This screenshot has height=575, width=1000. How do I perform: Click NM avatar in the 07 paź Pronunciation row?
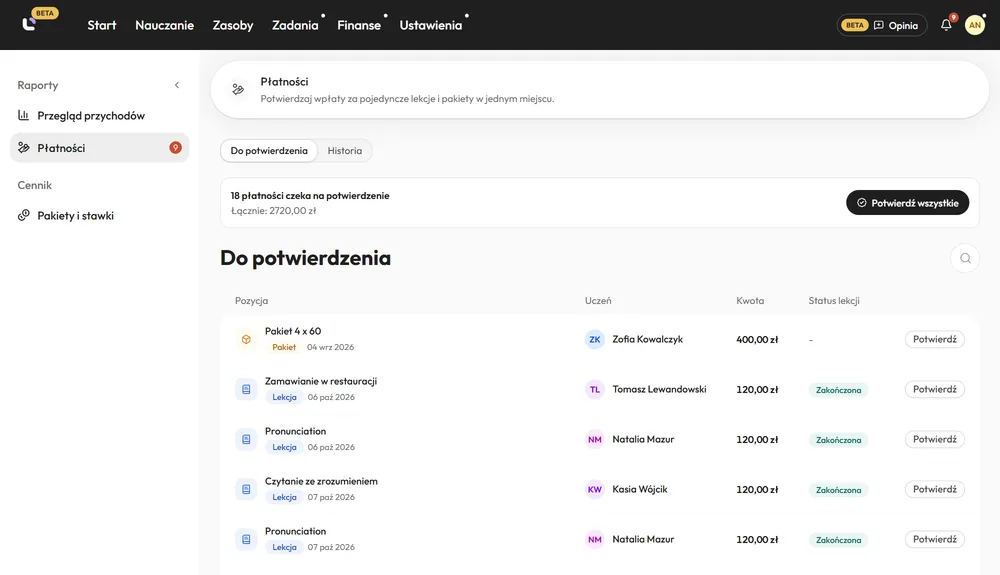[594, 539]
